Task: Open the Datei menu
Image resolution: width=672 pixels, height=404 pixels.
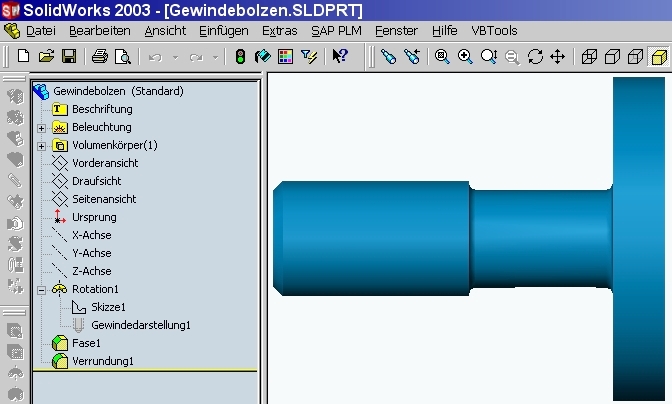Action: [x=41, y=31]
